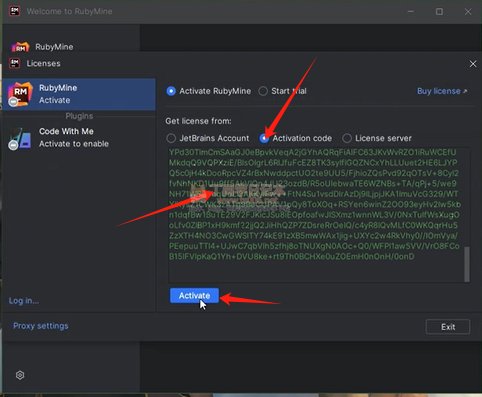Select the JetBrains Account license source
This screenshot has width=482, height=397.
(171, 138)
